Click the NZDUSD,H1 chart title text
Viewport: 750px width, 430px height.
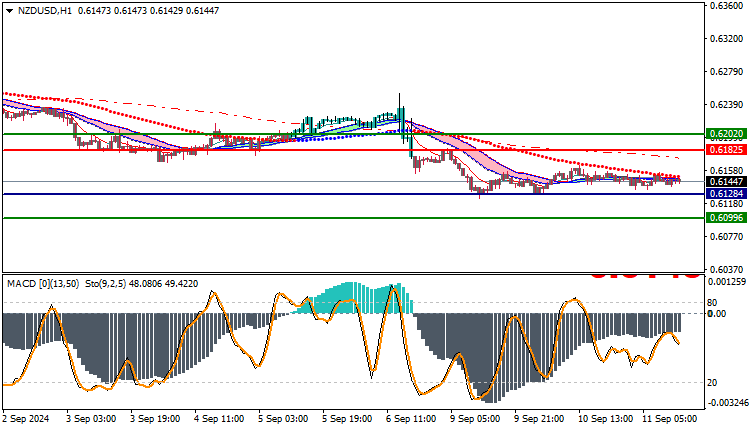[x=45, y=11]
